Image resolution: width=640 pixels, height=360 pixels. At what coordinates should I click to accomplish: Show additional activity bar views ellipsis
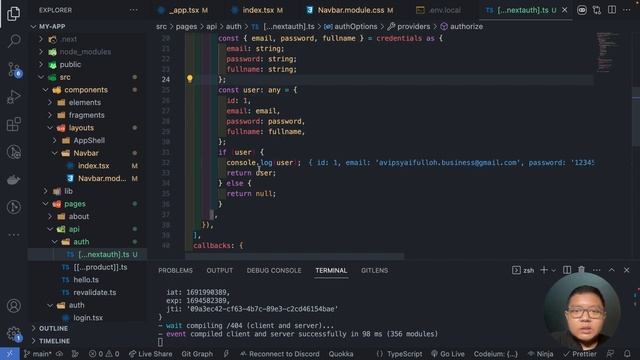[13, 235]
